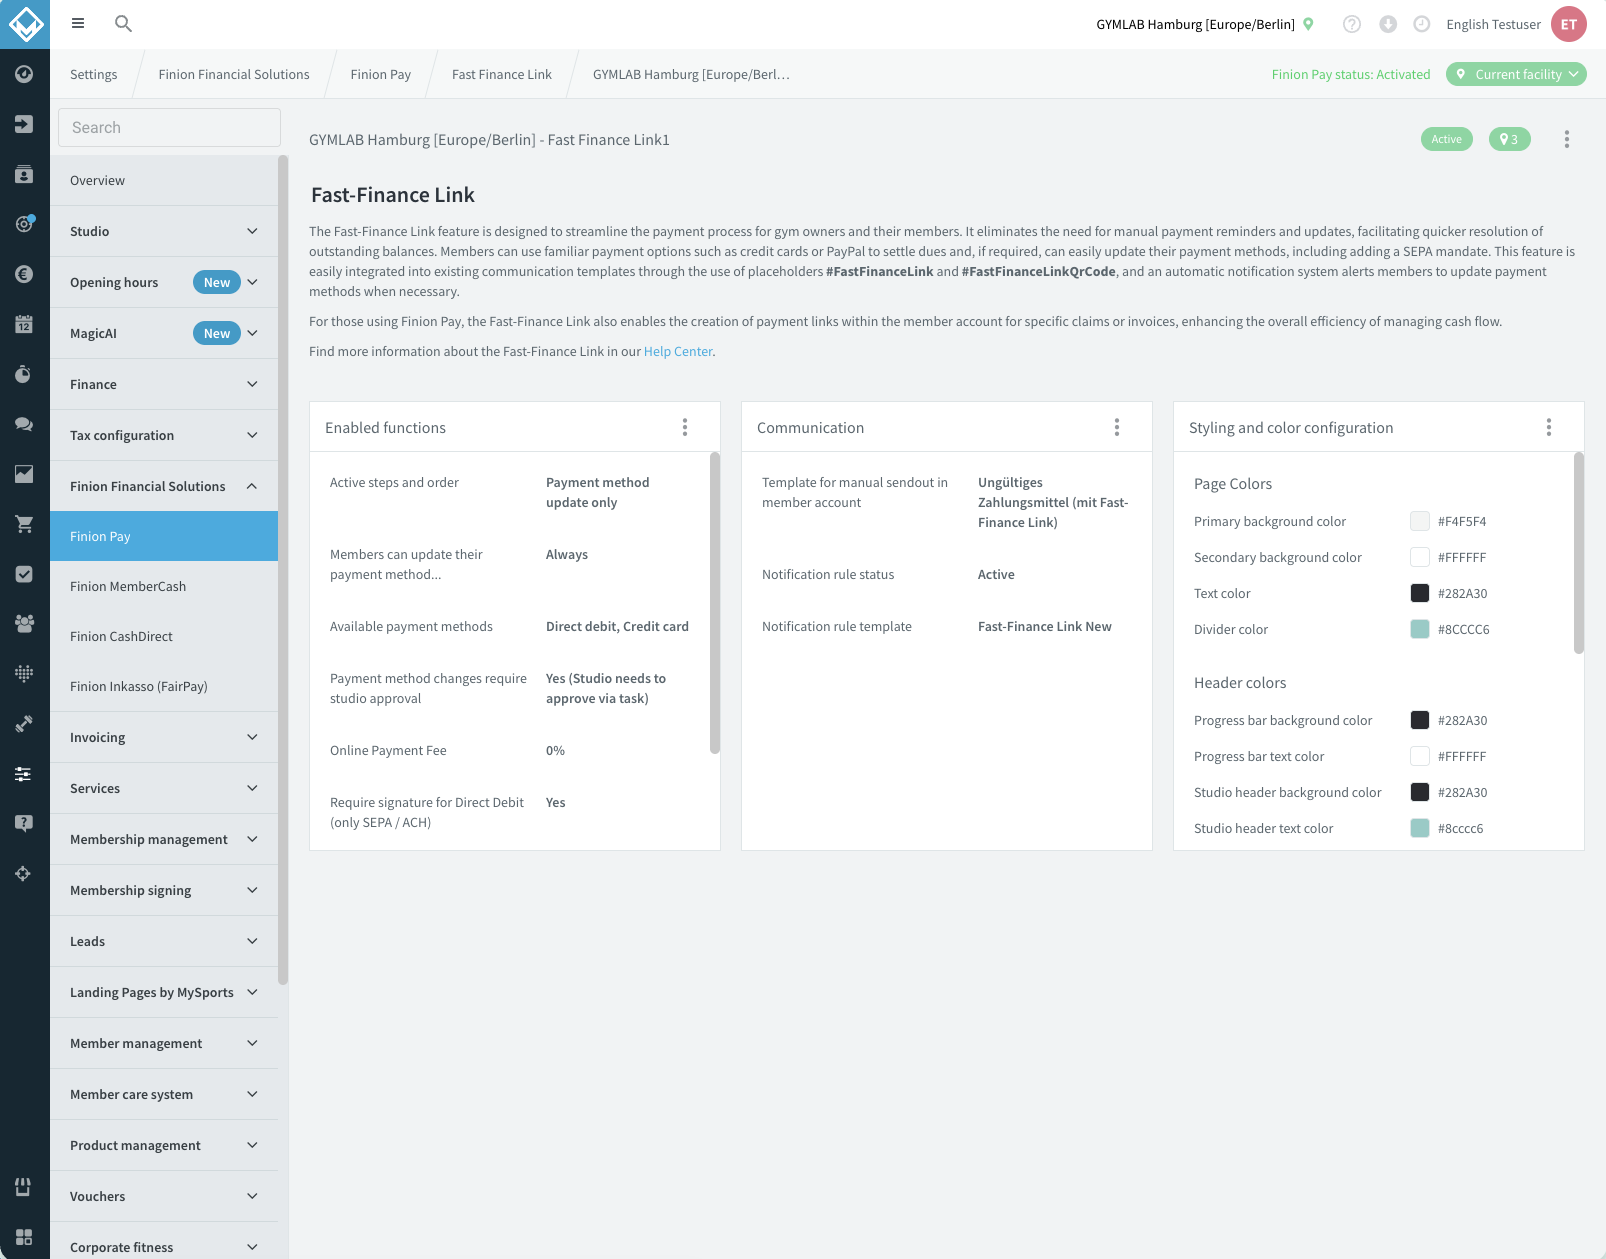
Task: Go to Finion Financial Solutions breadcrumb
Action: click(234, 74)
